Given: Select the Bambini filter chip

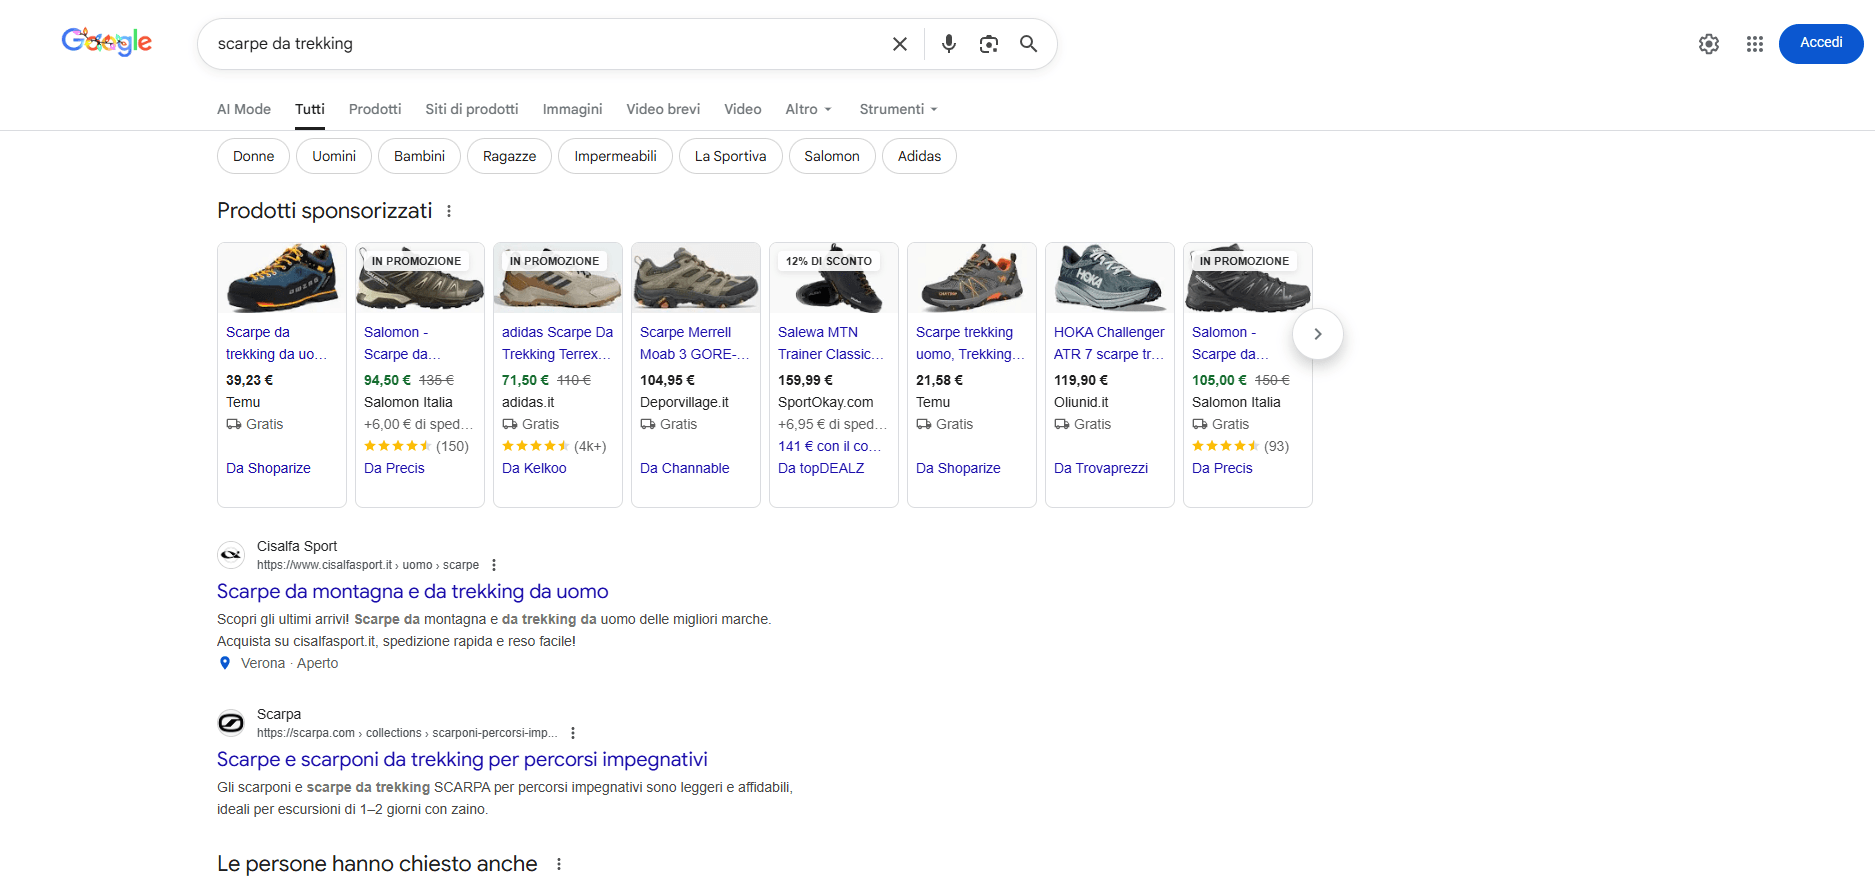Looking at the screenshot, I should tap(420, 156).
